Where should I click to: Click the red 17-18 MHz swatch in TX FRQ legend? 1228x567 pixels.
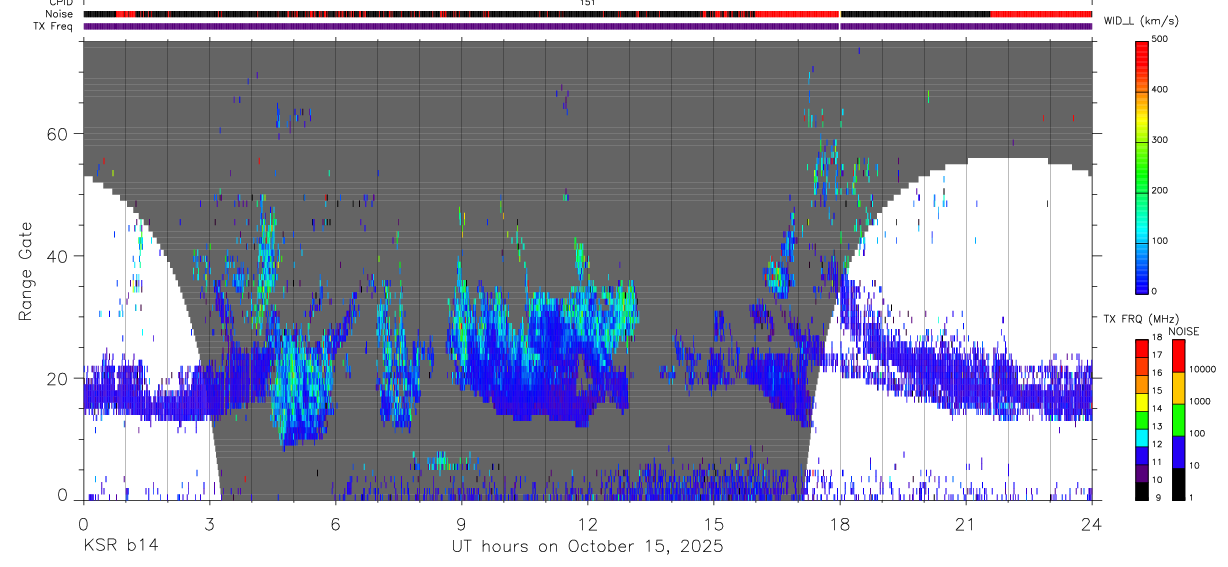click(x=1142, y=348)
